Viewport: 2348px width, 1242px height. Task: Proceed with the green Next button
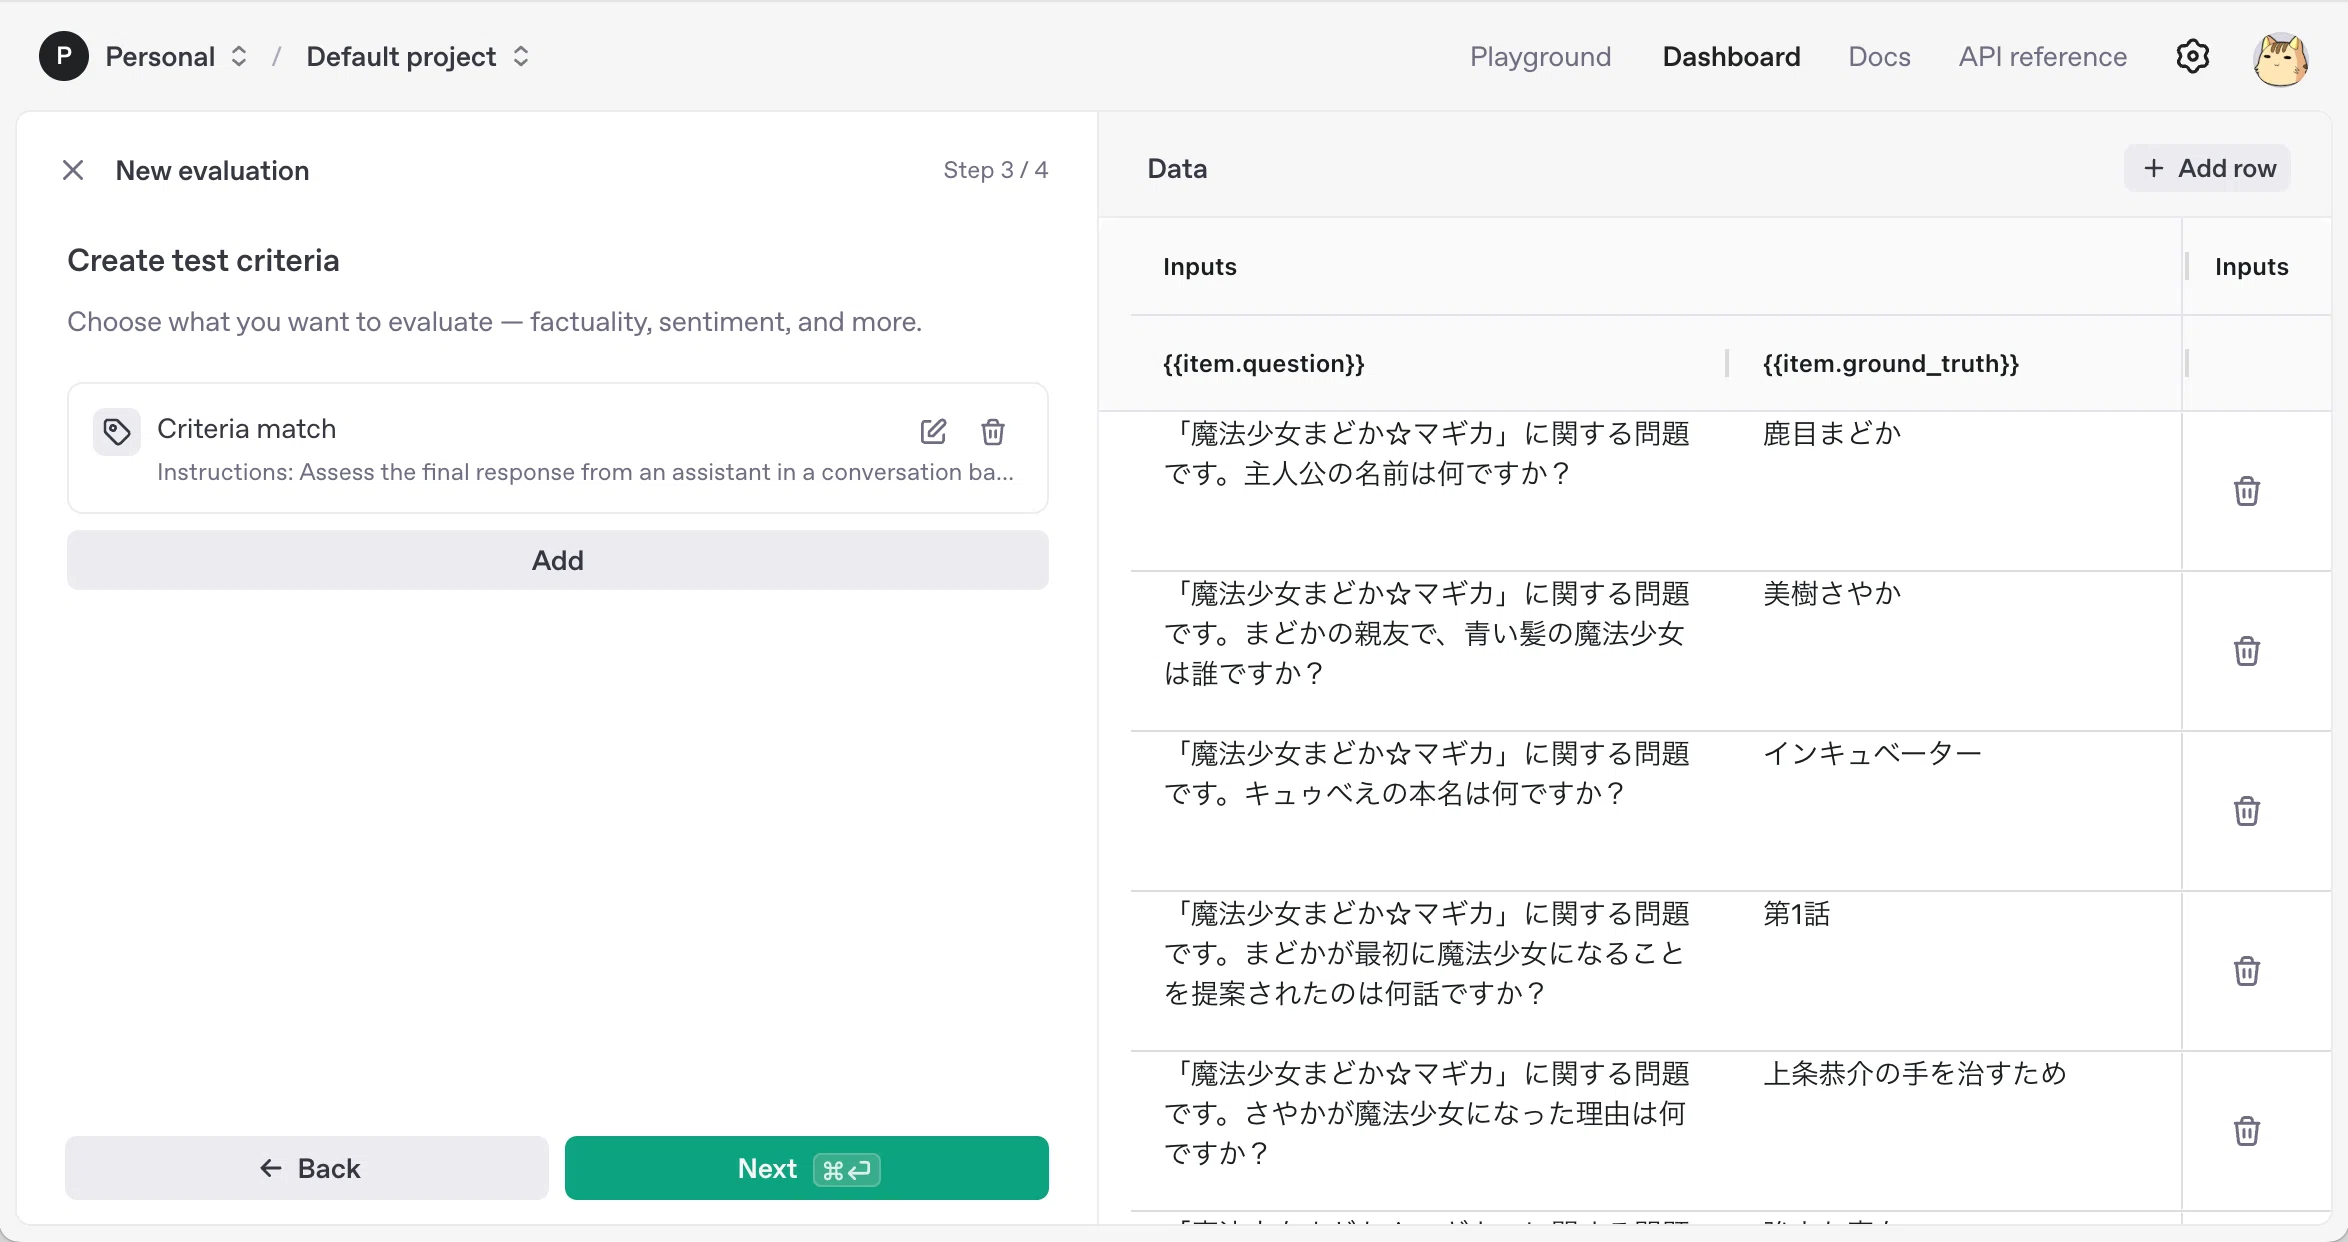pyautogui.click(x=807, y=1168)
